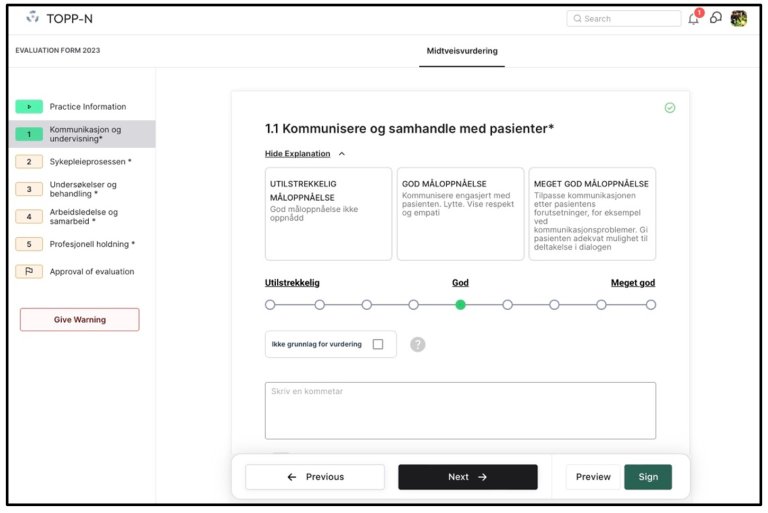
Task: Open section 2 Sykepleieprosessen
Action: point(91,161)
